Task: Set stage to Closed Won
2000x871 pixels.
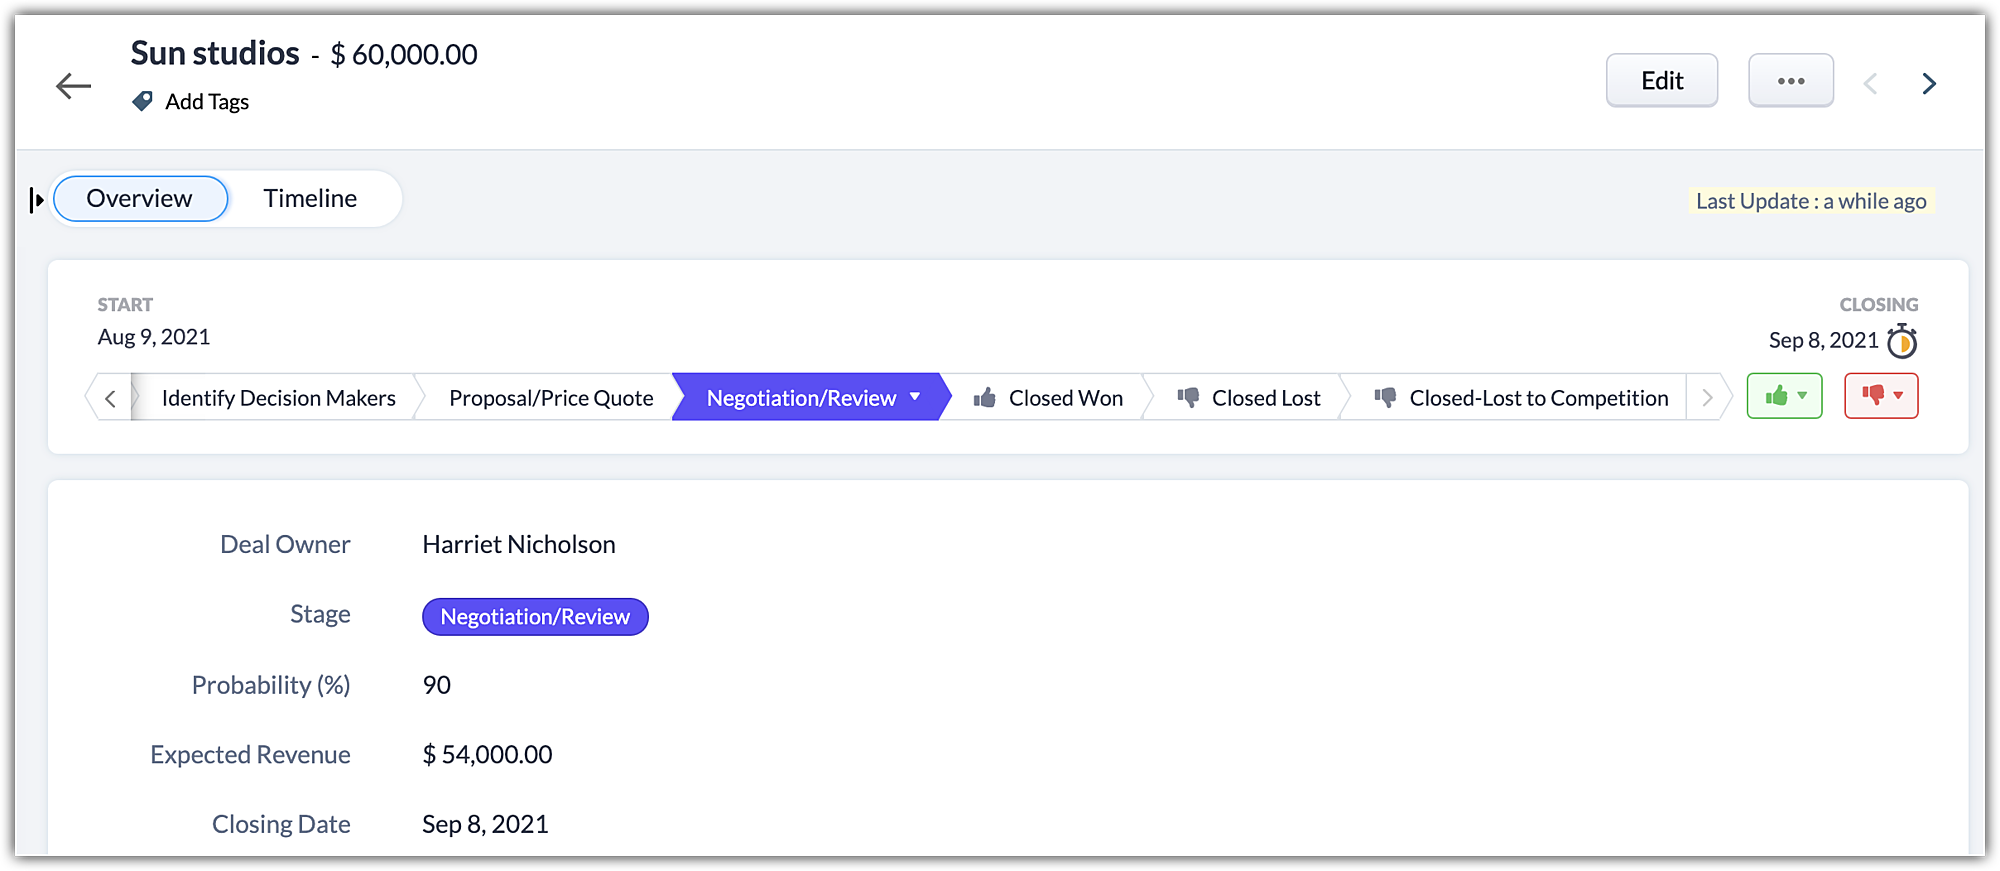Action: coord(1048,398)
